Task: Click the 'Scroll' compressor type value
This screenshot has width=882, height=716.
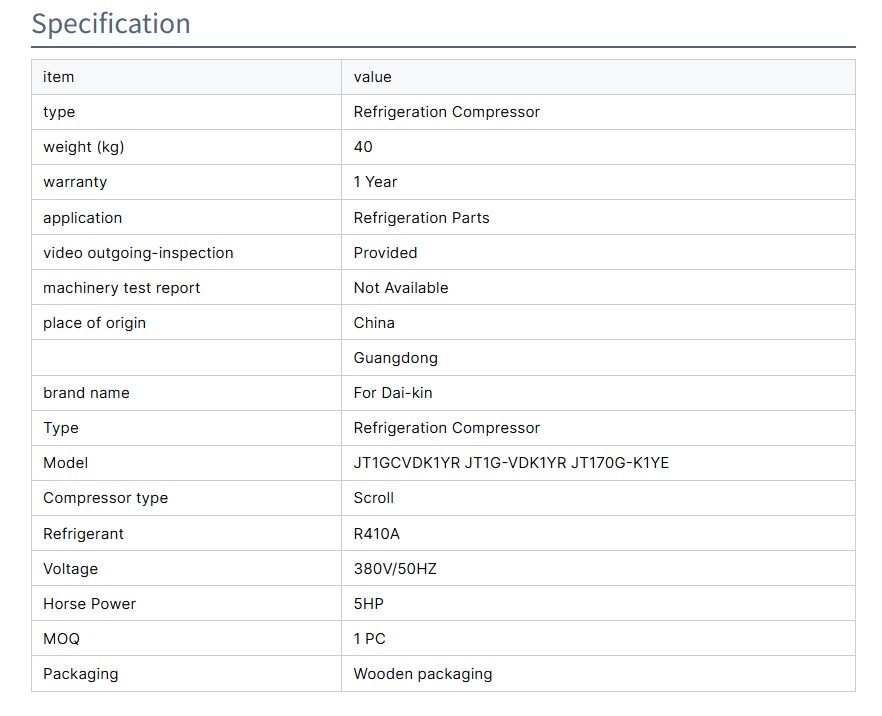Action: (373, 498)
